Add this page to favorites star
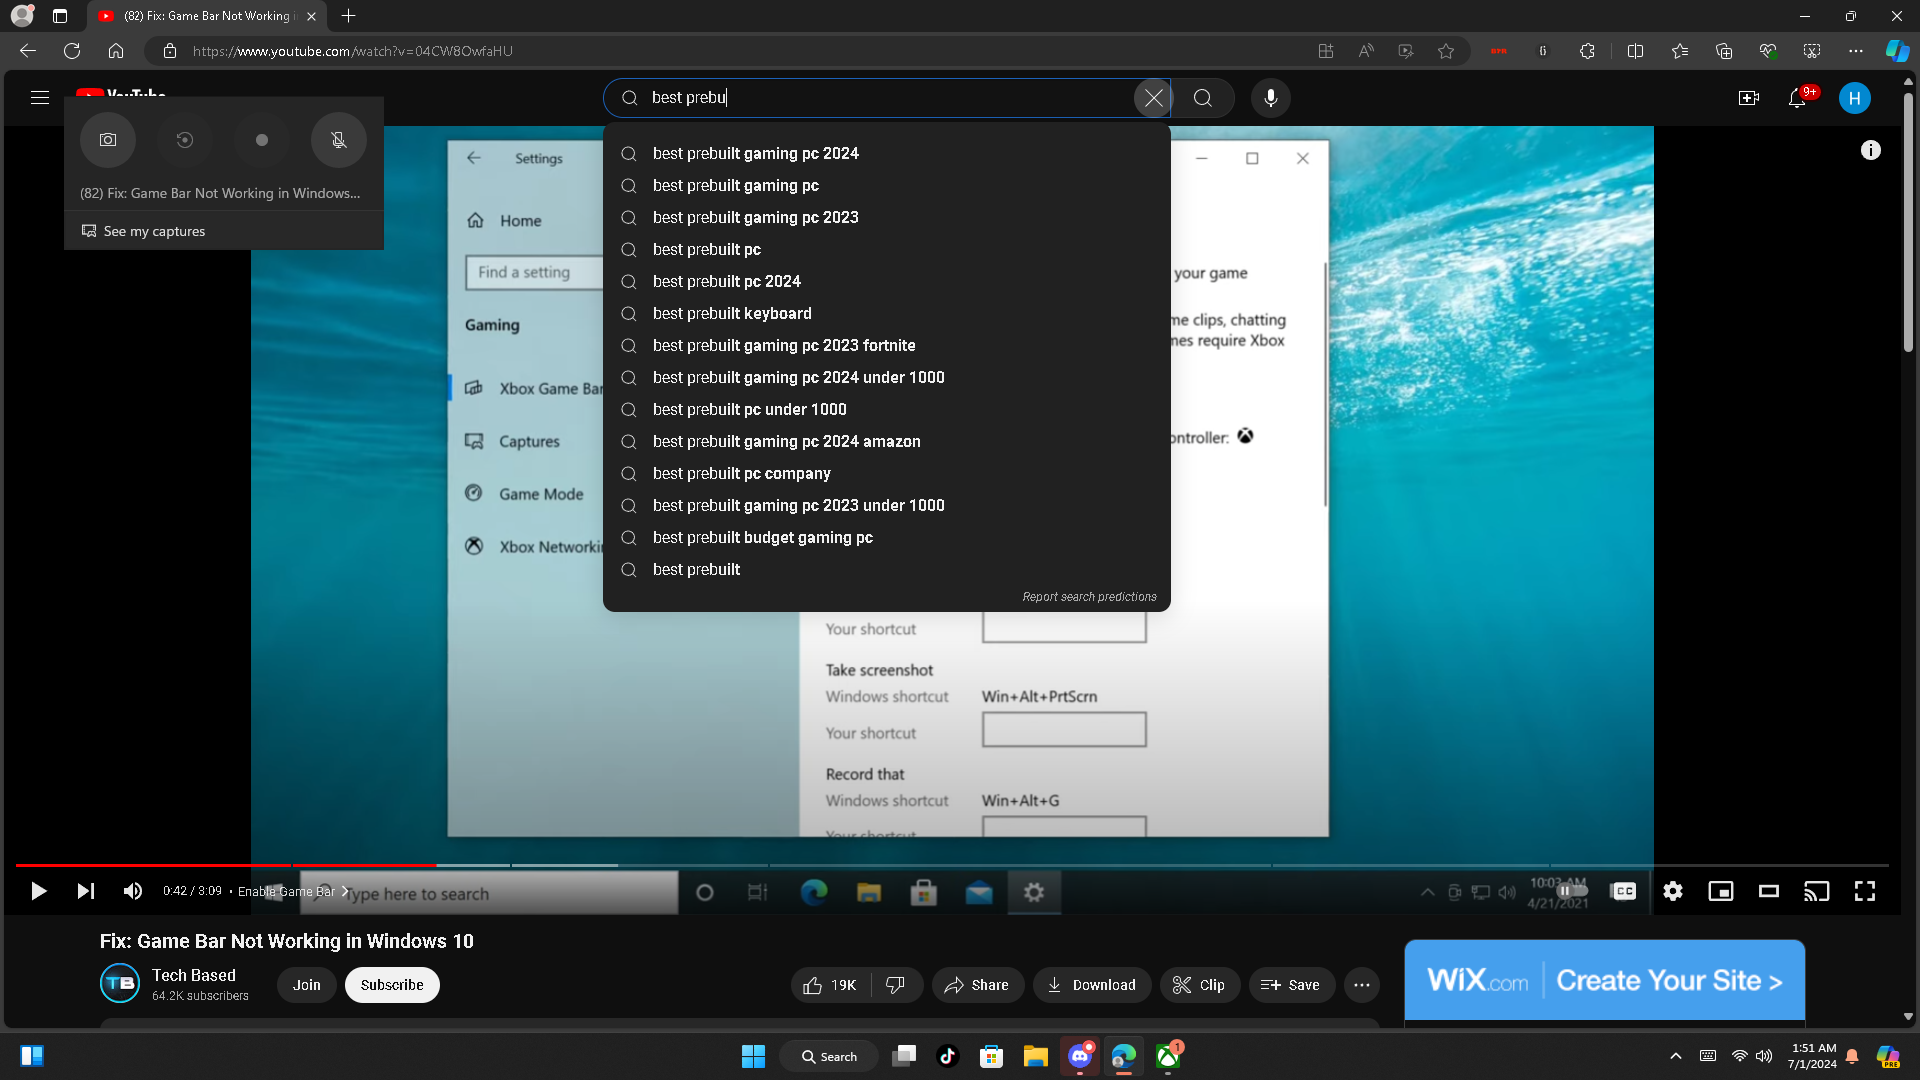The image size is (1920, 1080). coord(1446,51)
